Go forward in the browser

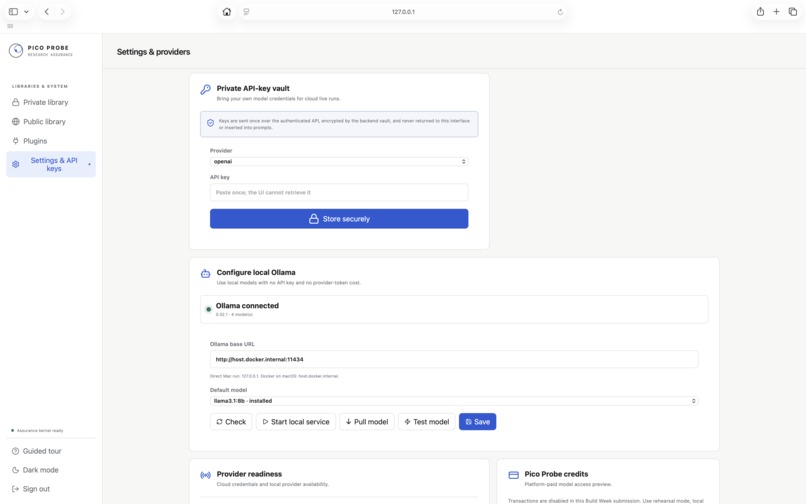click(62, 12)
